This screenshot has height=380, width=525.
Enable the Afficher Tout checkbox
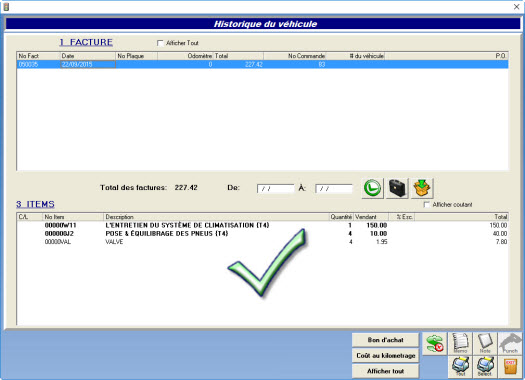[160, 43]
